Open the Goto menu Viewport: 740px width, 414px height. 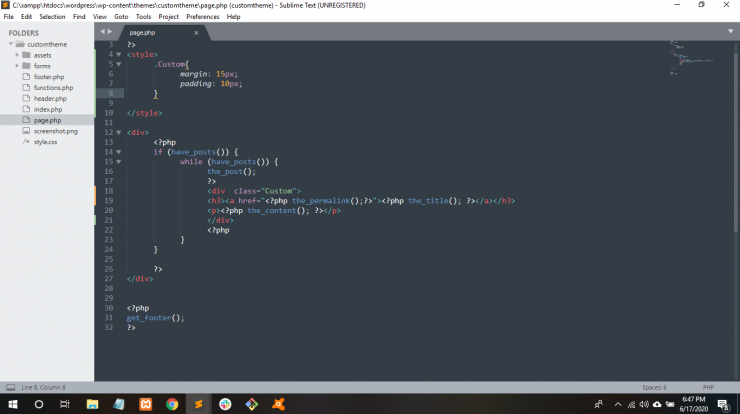(121, 17)
